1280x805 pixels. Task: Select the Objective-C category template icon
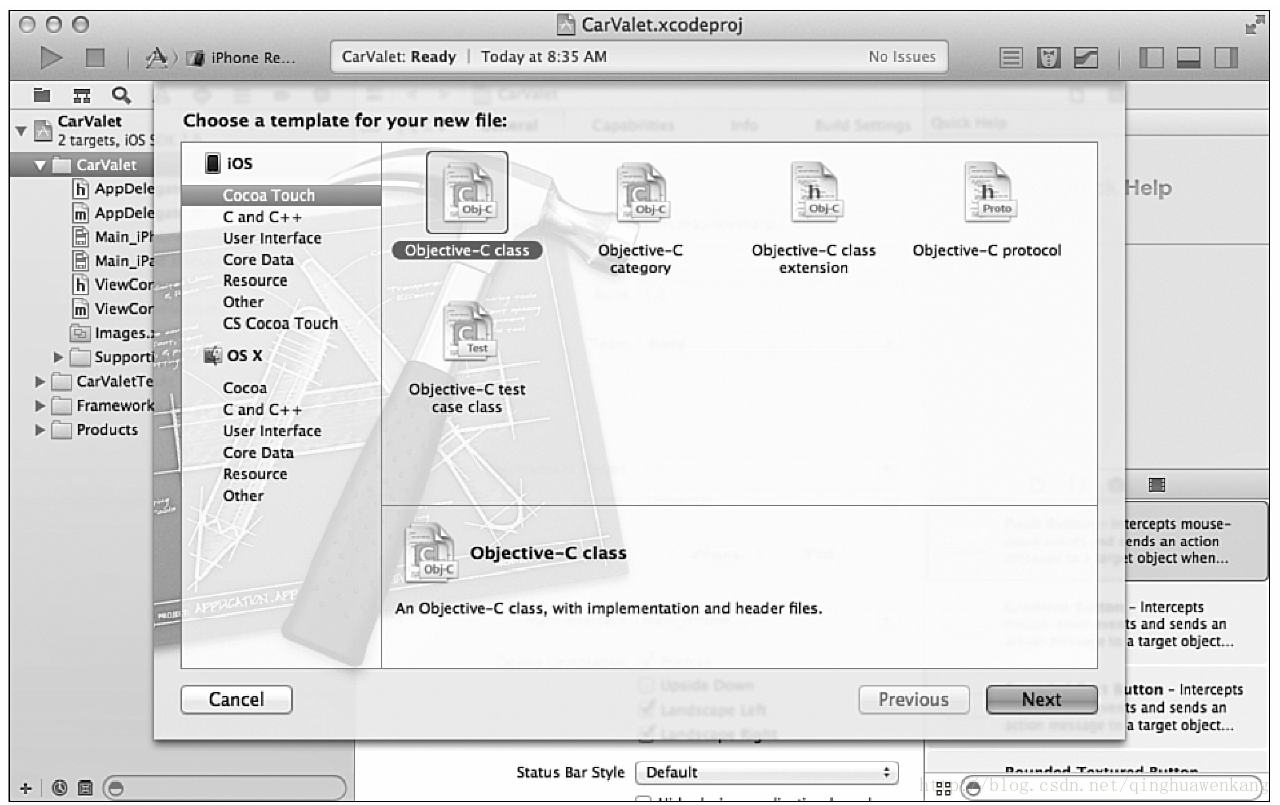[641, 193]
